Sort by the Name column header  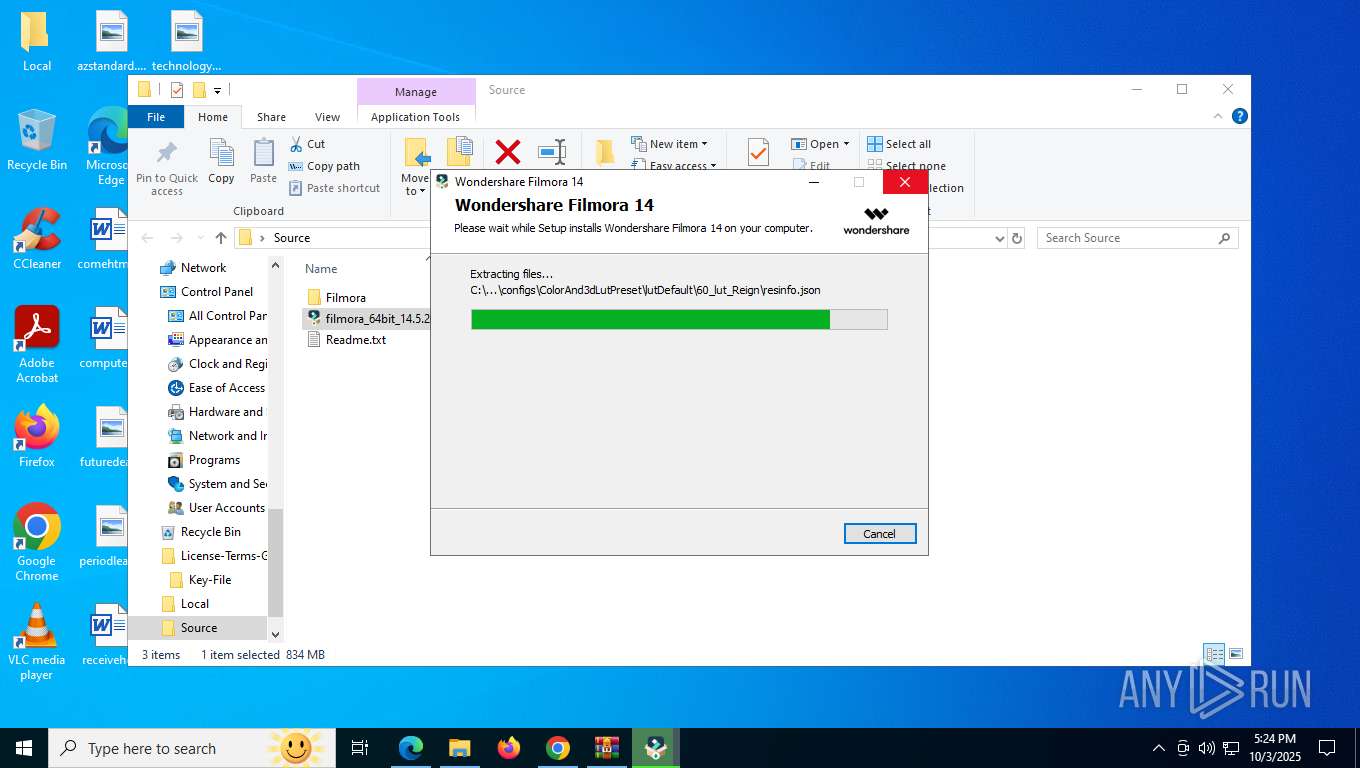(x=321, y=269)
